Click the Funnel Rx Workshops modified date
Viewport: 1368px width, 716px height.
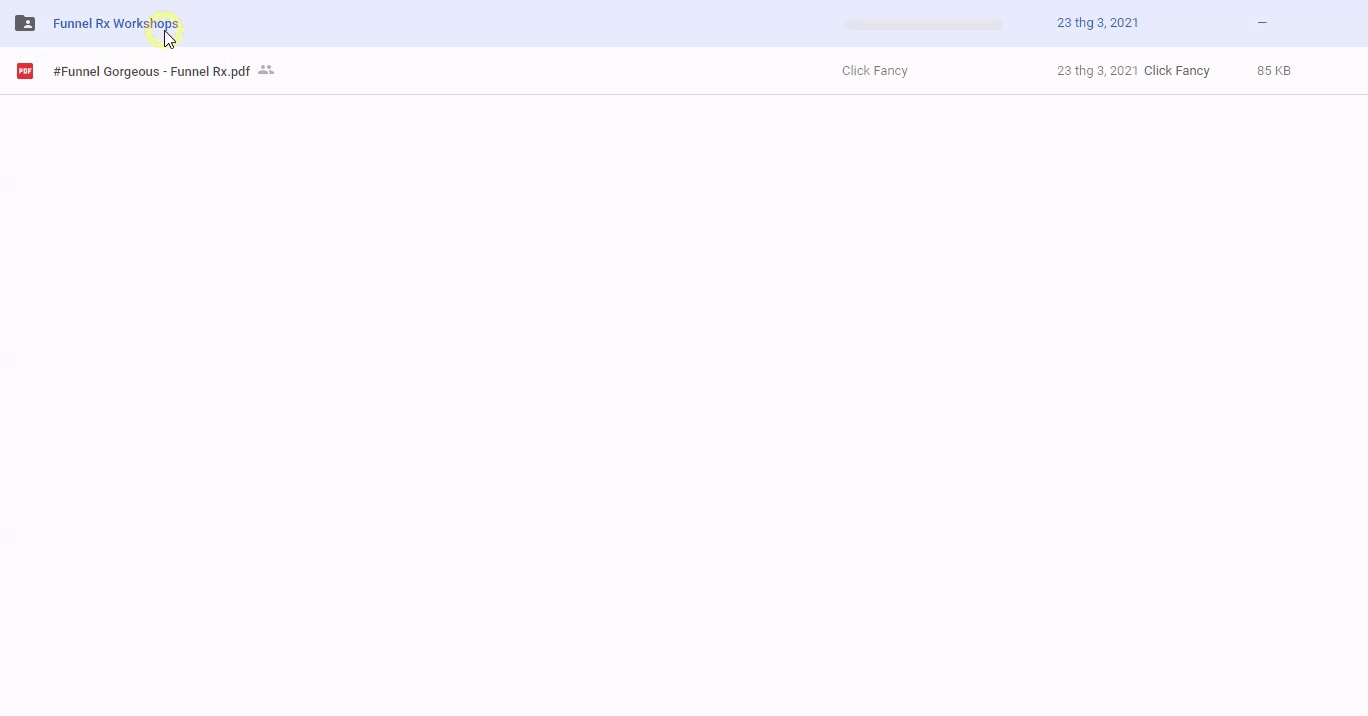point(1097,23)
